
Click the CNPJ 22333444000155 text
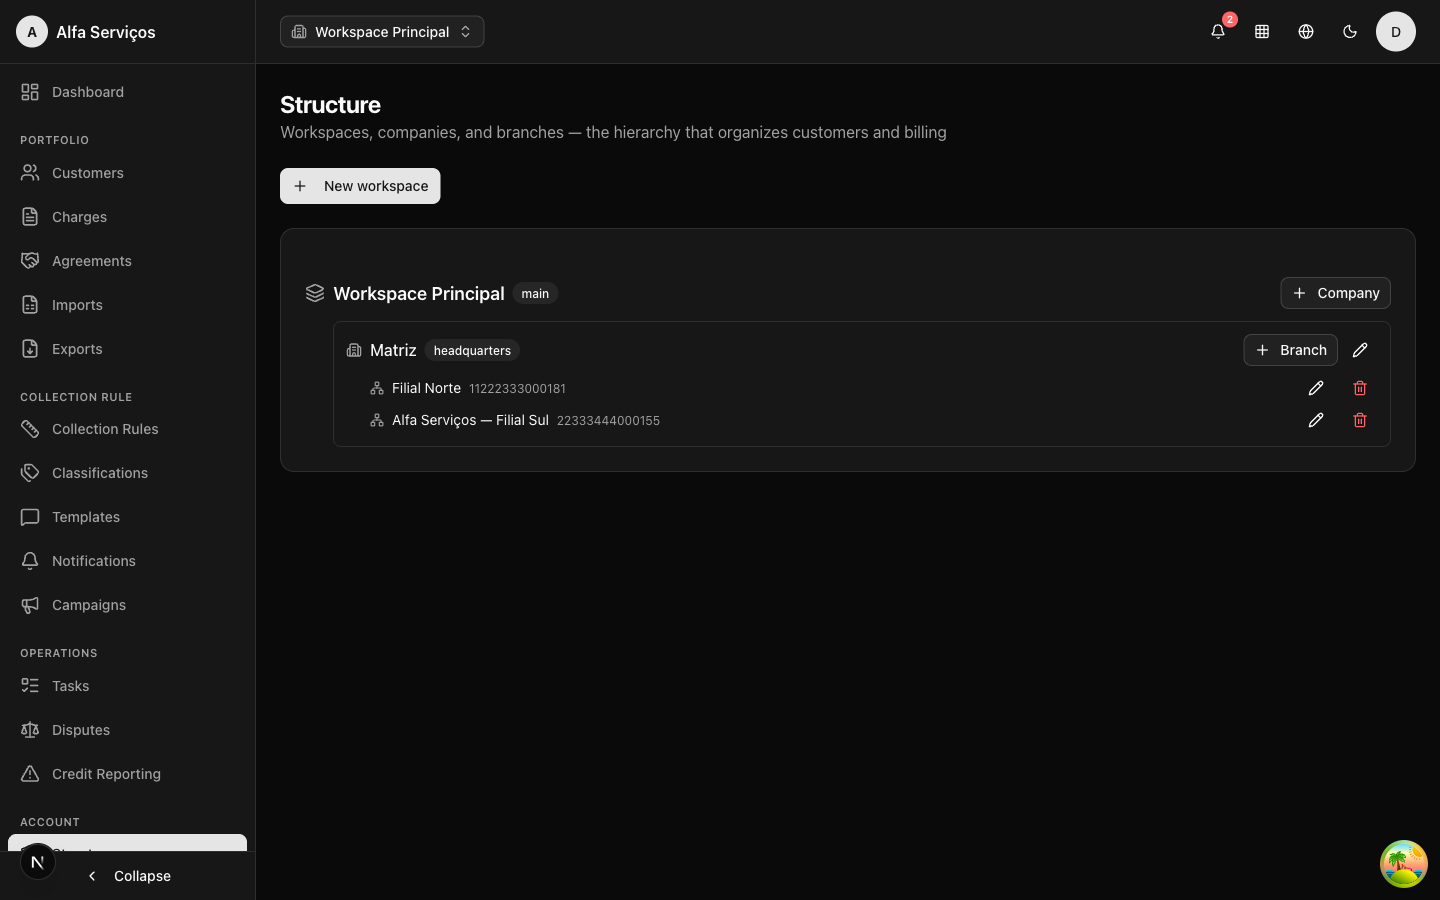[608, 421]
